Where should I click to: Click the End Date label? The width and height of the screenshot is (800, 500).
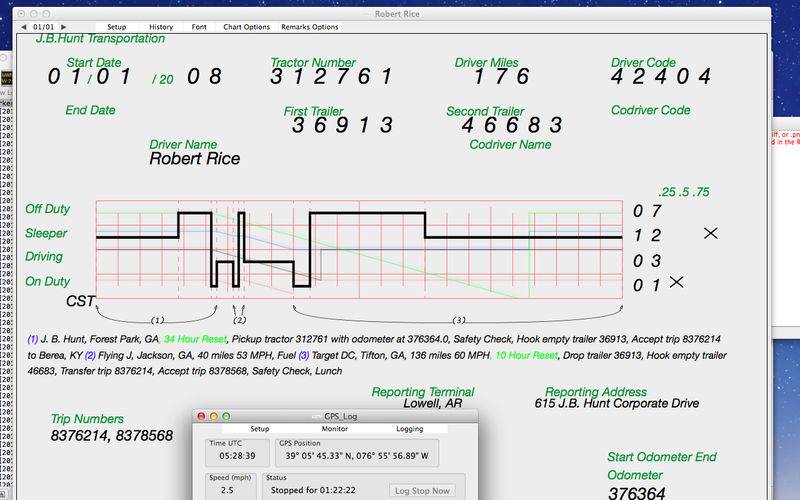[90, 110]
